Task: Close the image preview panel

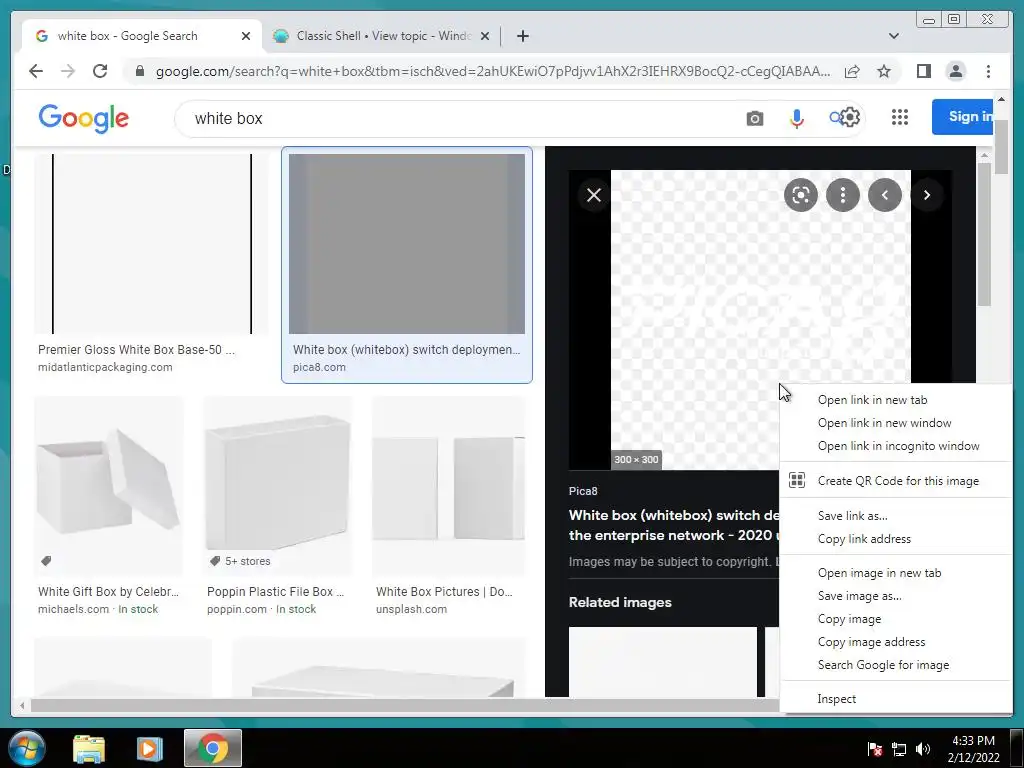Action: point(594,195)
